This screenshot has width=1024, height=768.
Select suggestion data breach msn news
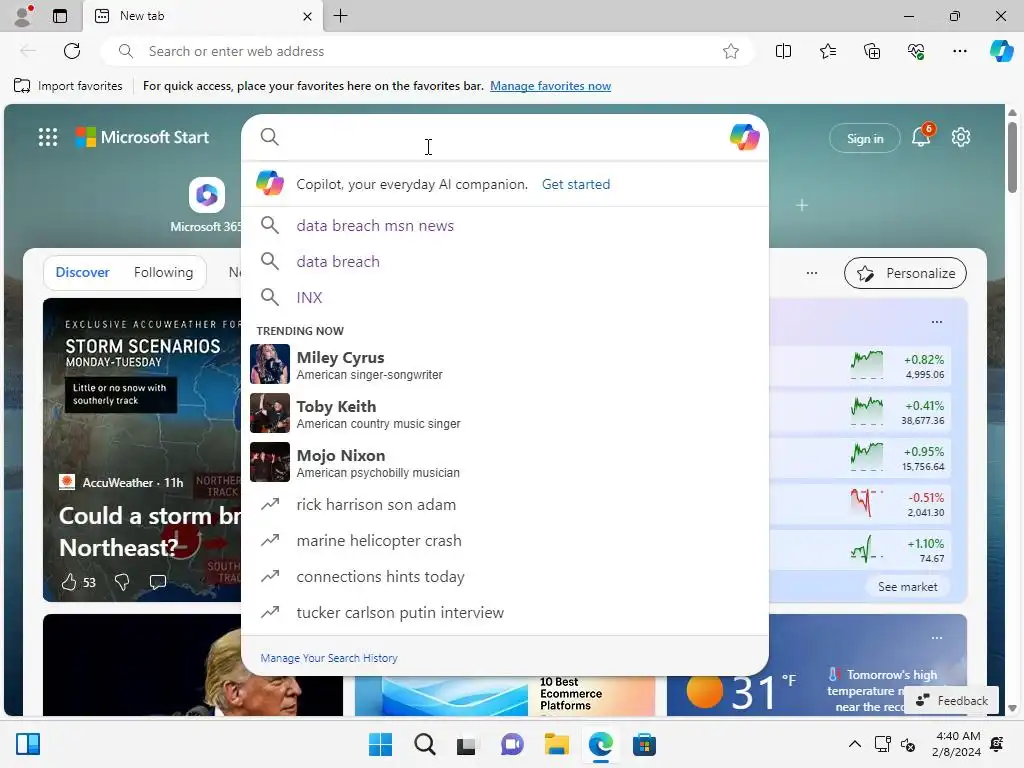tap(505, 225)
